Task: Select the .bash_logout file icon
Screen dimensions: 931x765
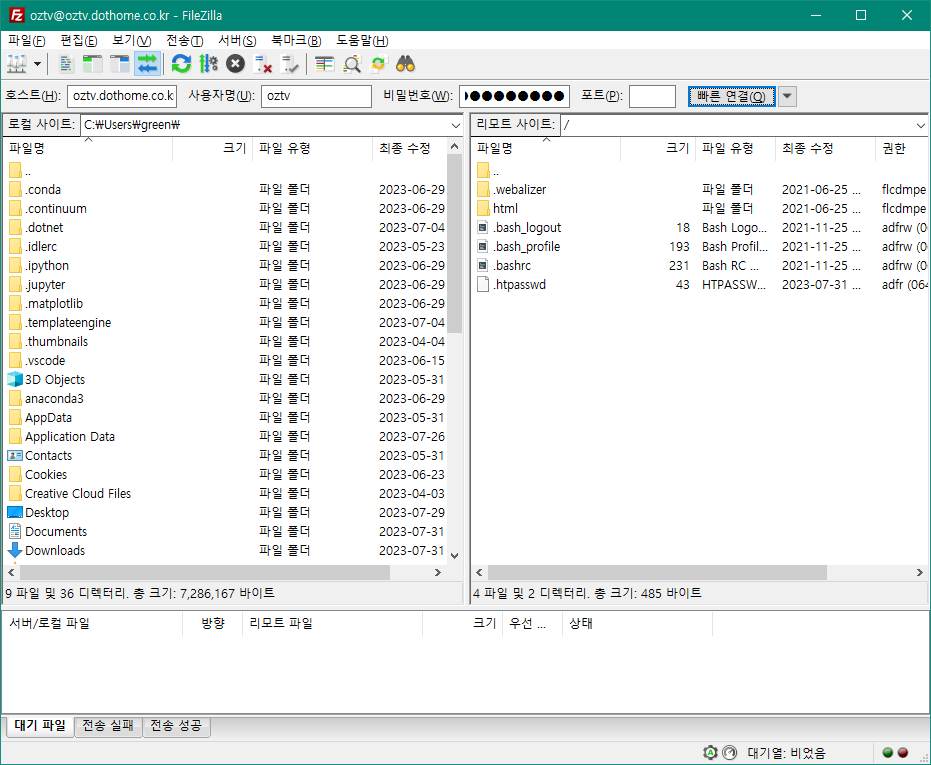Action: (483, 227)
